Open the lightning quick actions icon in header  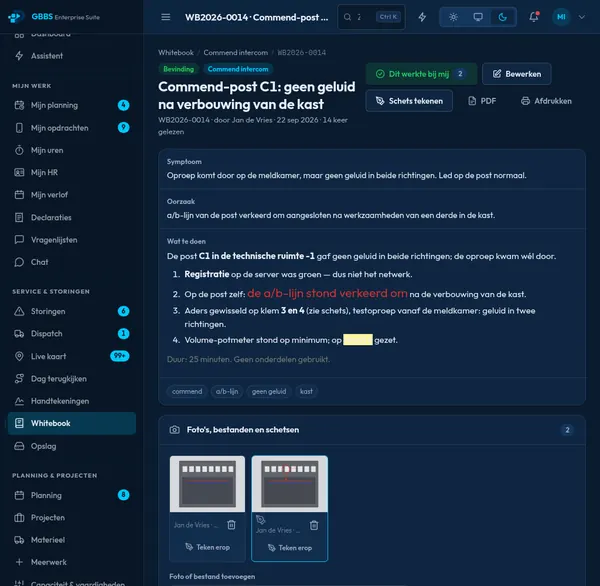(422, 17)
